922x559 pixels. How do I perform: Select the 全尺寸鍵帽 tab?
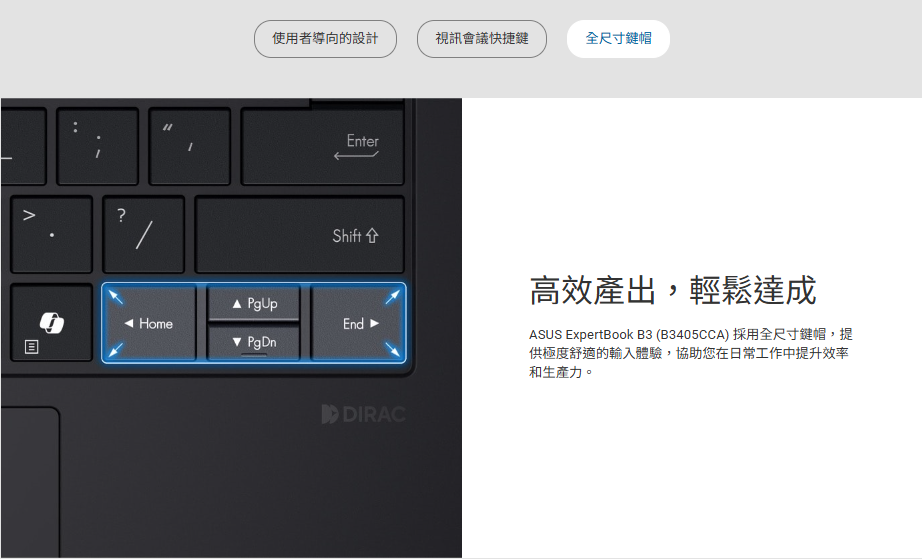click(618, 39)
